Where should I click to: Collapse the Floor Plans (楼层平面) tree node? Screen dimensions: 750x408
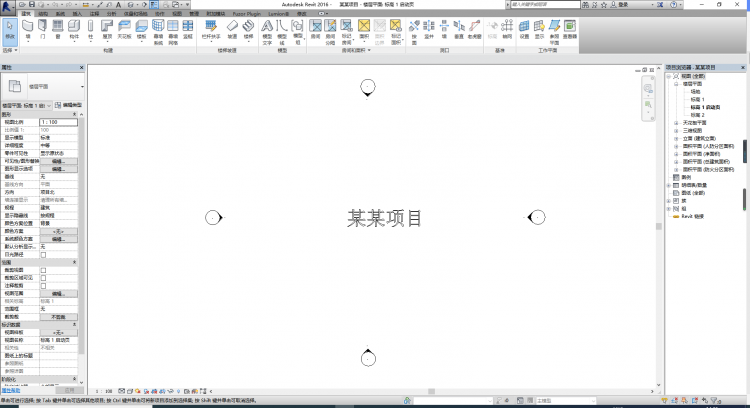click(x=676, y=84)
